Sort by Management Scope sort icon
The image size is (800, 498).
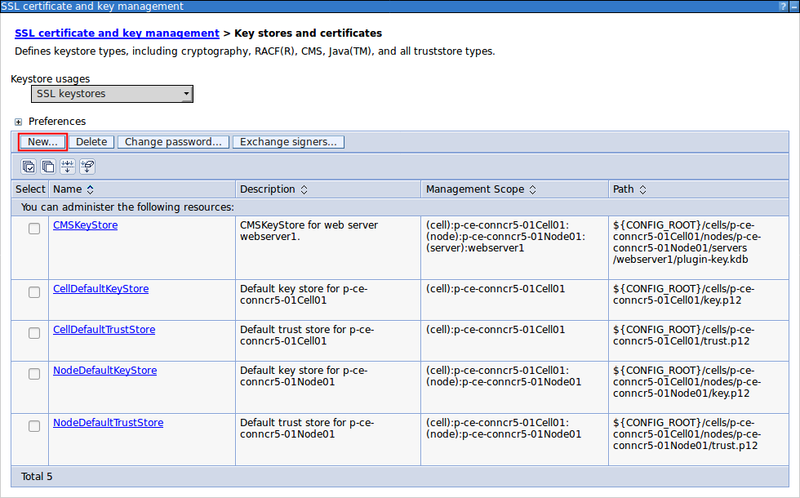pos(533,189)
